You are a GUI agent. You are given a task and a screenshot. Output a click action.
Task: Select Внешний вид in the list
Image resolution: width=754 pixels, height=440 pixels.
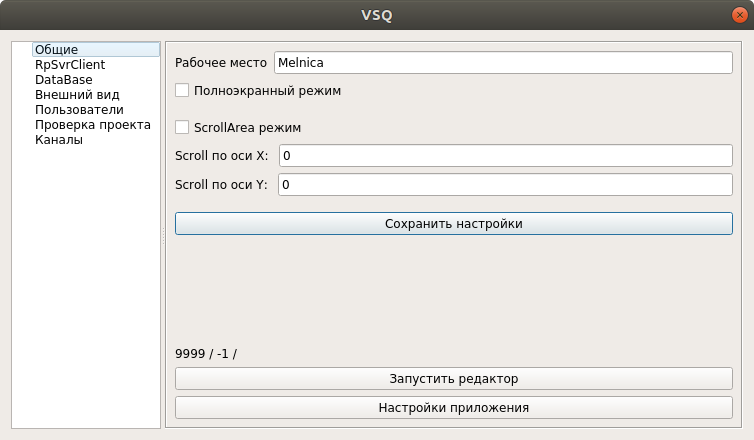77,94
